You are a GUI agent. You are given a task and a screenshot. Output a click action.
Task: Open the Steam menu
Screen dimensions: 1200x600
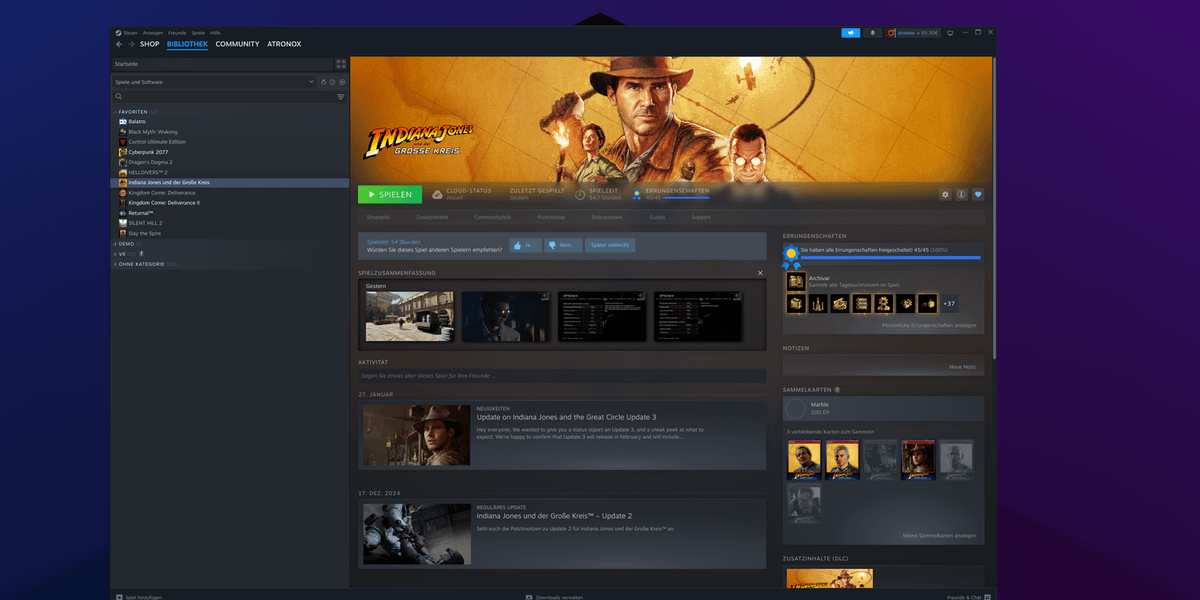coord(130,32)
